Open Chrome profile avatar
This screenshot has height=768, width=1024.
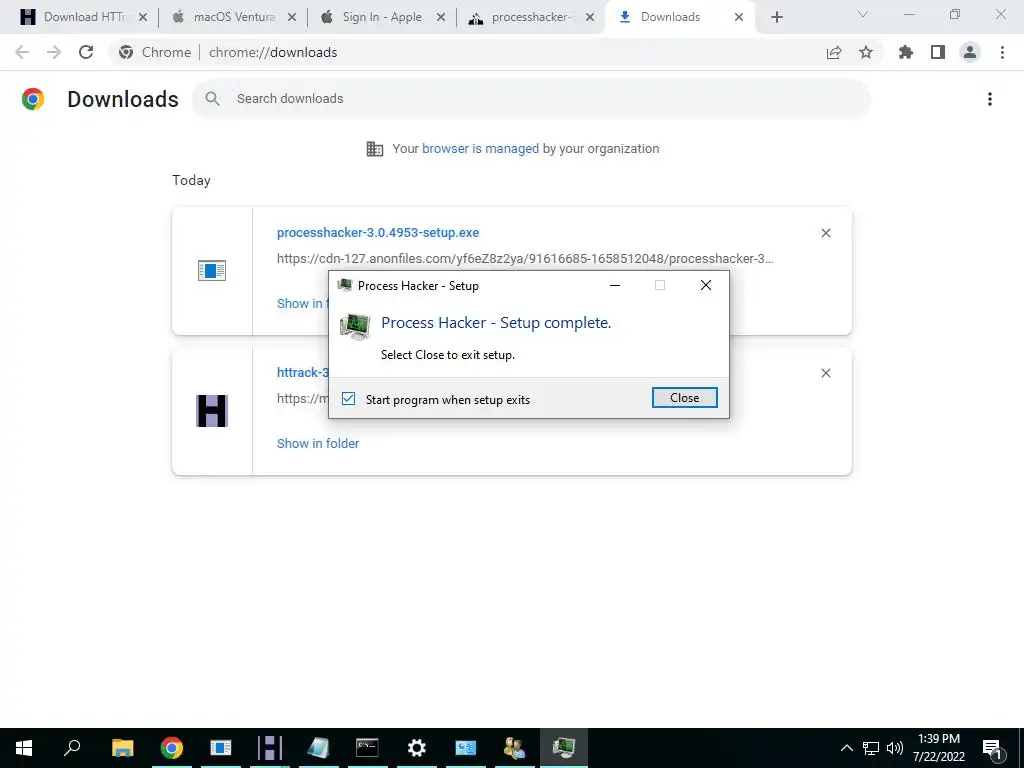[970, 52]
